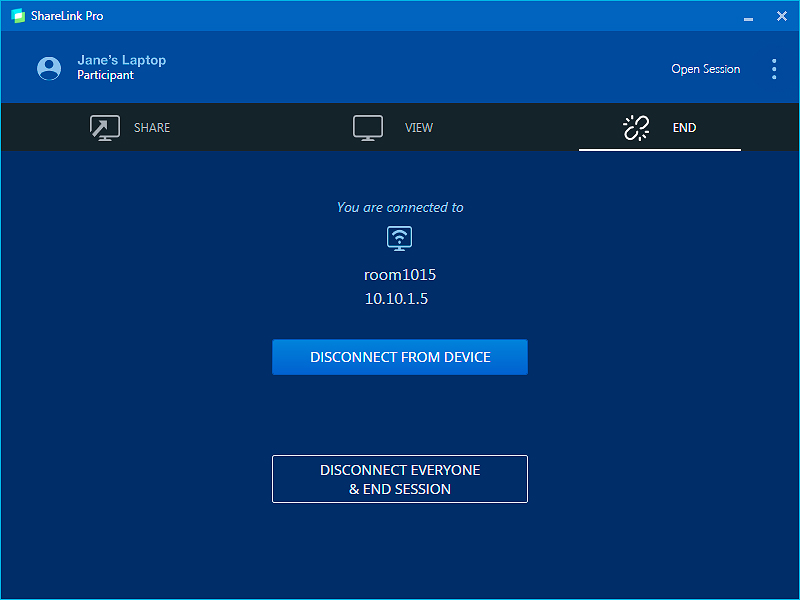Click the broken chain link End icon
This screenshot has height=600, width=800.
pos(636,128)
